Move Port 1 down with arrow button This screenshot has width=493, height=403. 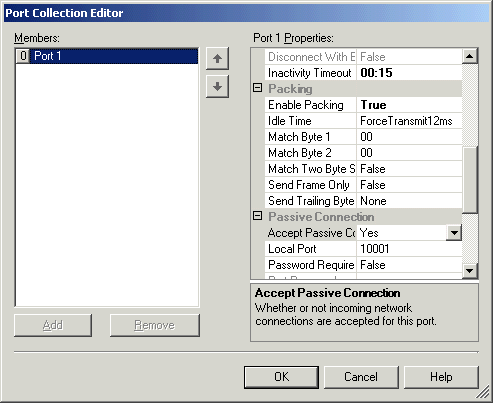[217, 87]
